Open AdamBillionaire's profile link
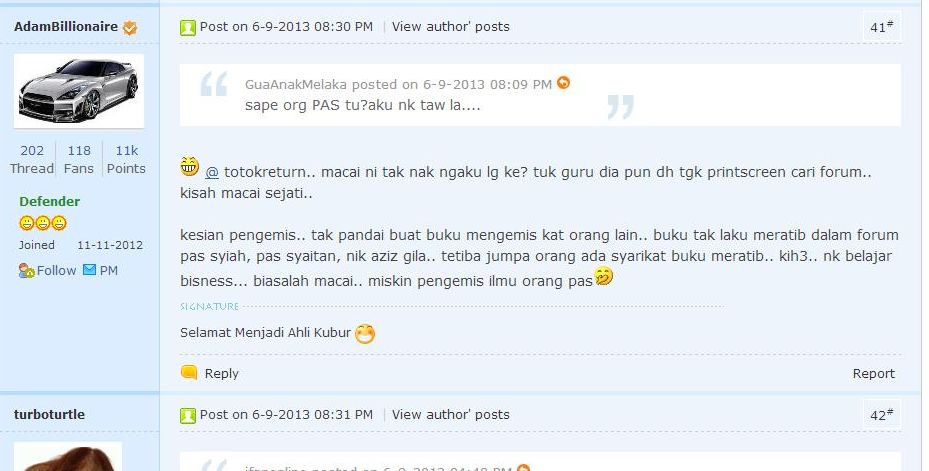The image size is (929, 471). [x=66, y=27]
